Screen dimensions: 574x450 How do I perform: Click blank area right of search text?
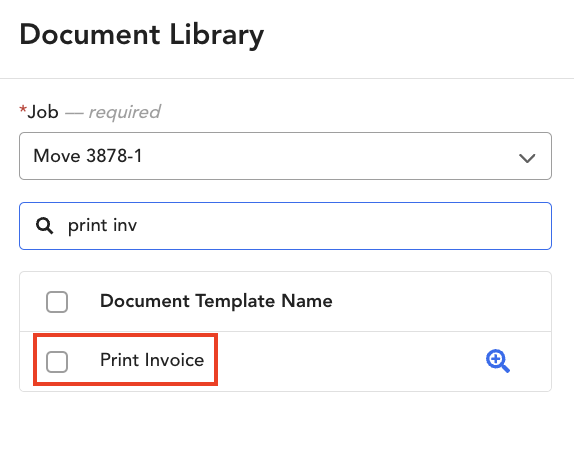[x=344, y=226]
